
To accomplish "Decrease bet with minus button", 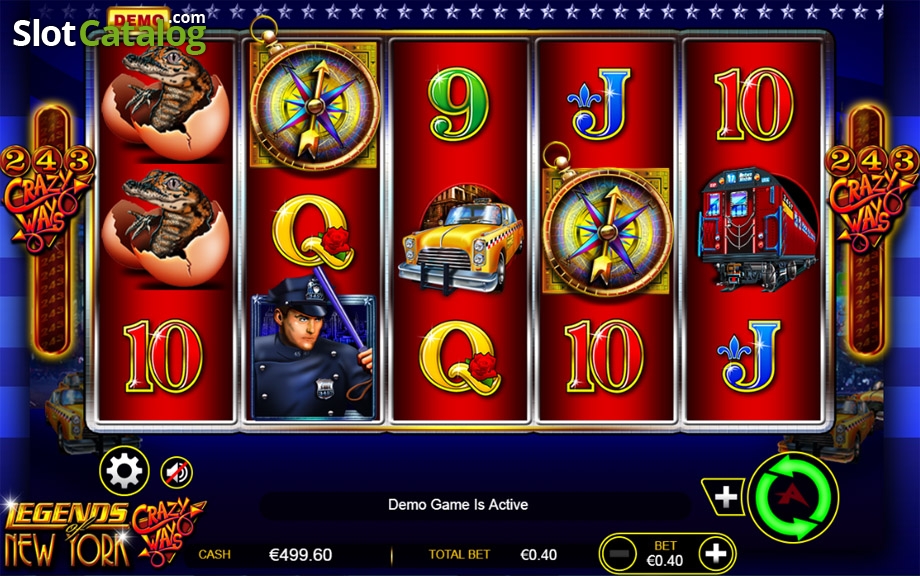I will pos(619,553).
